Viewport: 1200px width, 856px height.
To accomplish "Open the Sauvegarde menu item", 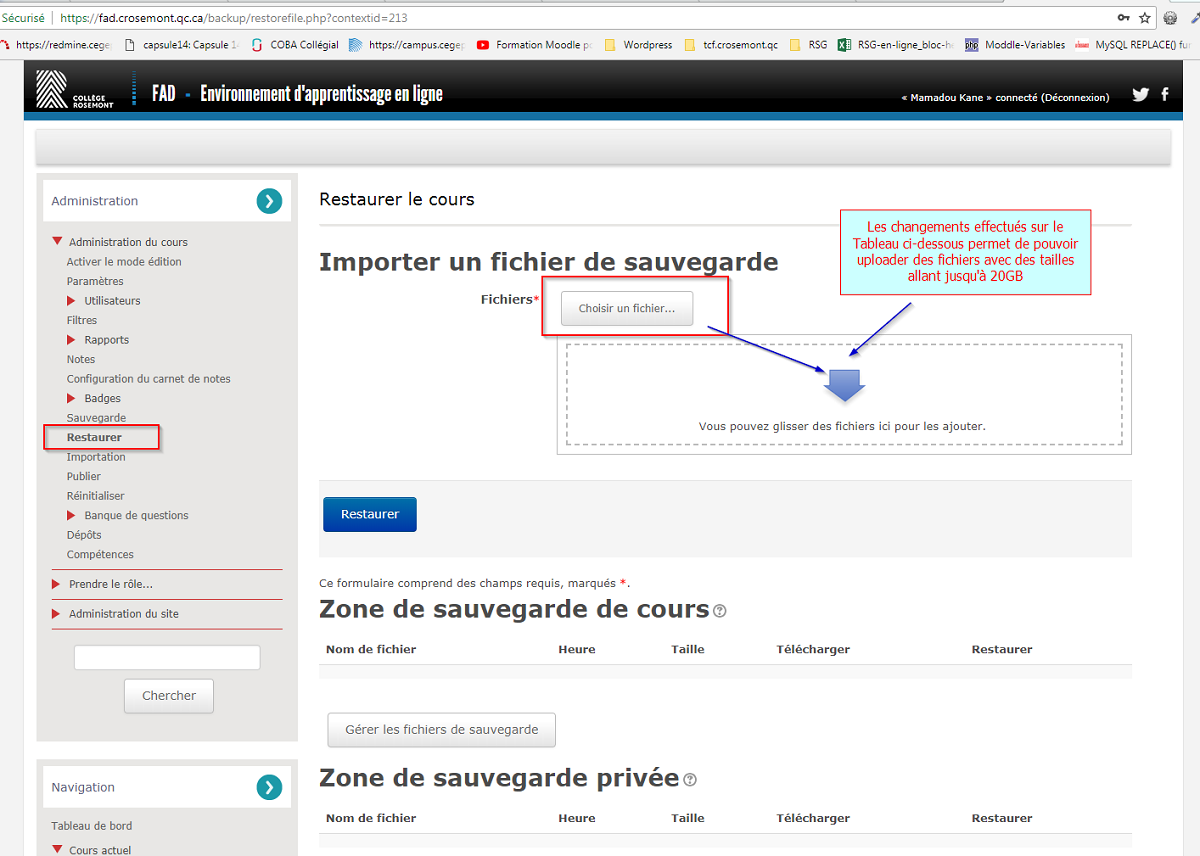I will click(96, 418).
